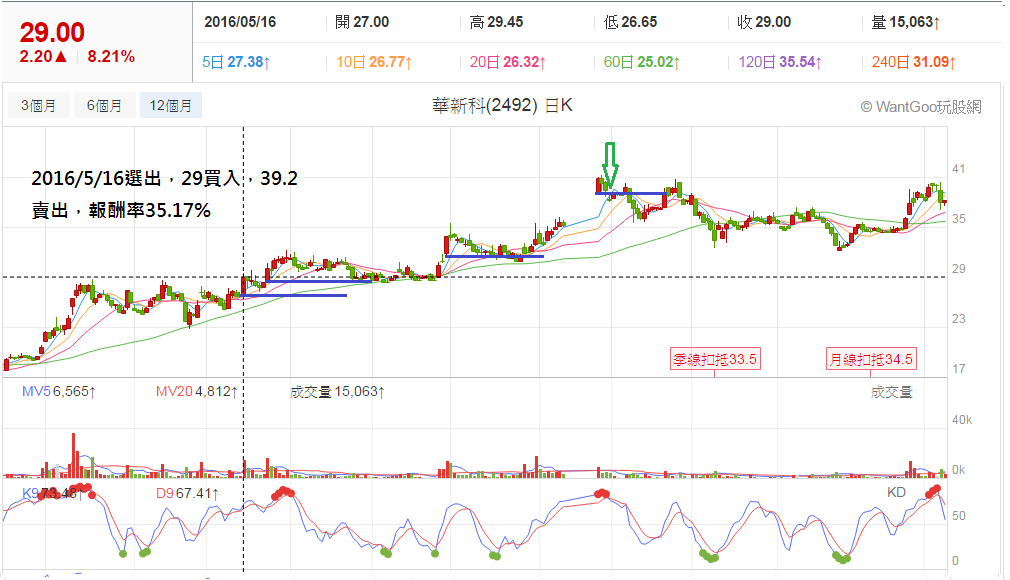Click the 高 29.45 high price
The image size is (1010, 580).
(496, 22)
